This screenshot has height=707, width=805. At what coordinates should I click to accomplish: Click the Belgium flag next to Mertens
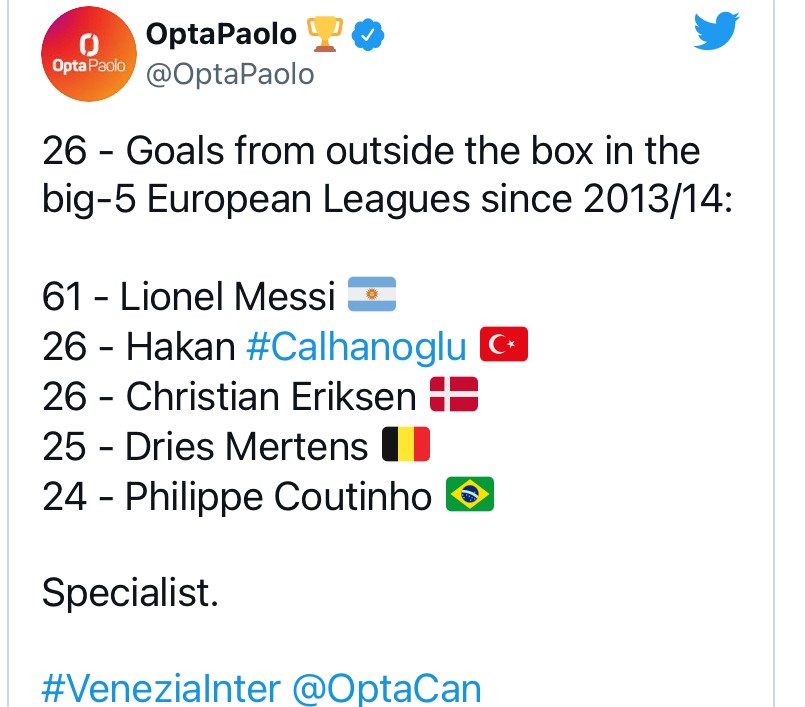(406, 446)
